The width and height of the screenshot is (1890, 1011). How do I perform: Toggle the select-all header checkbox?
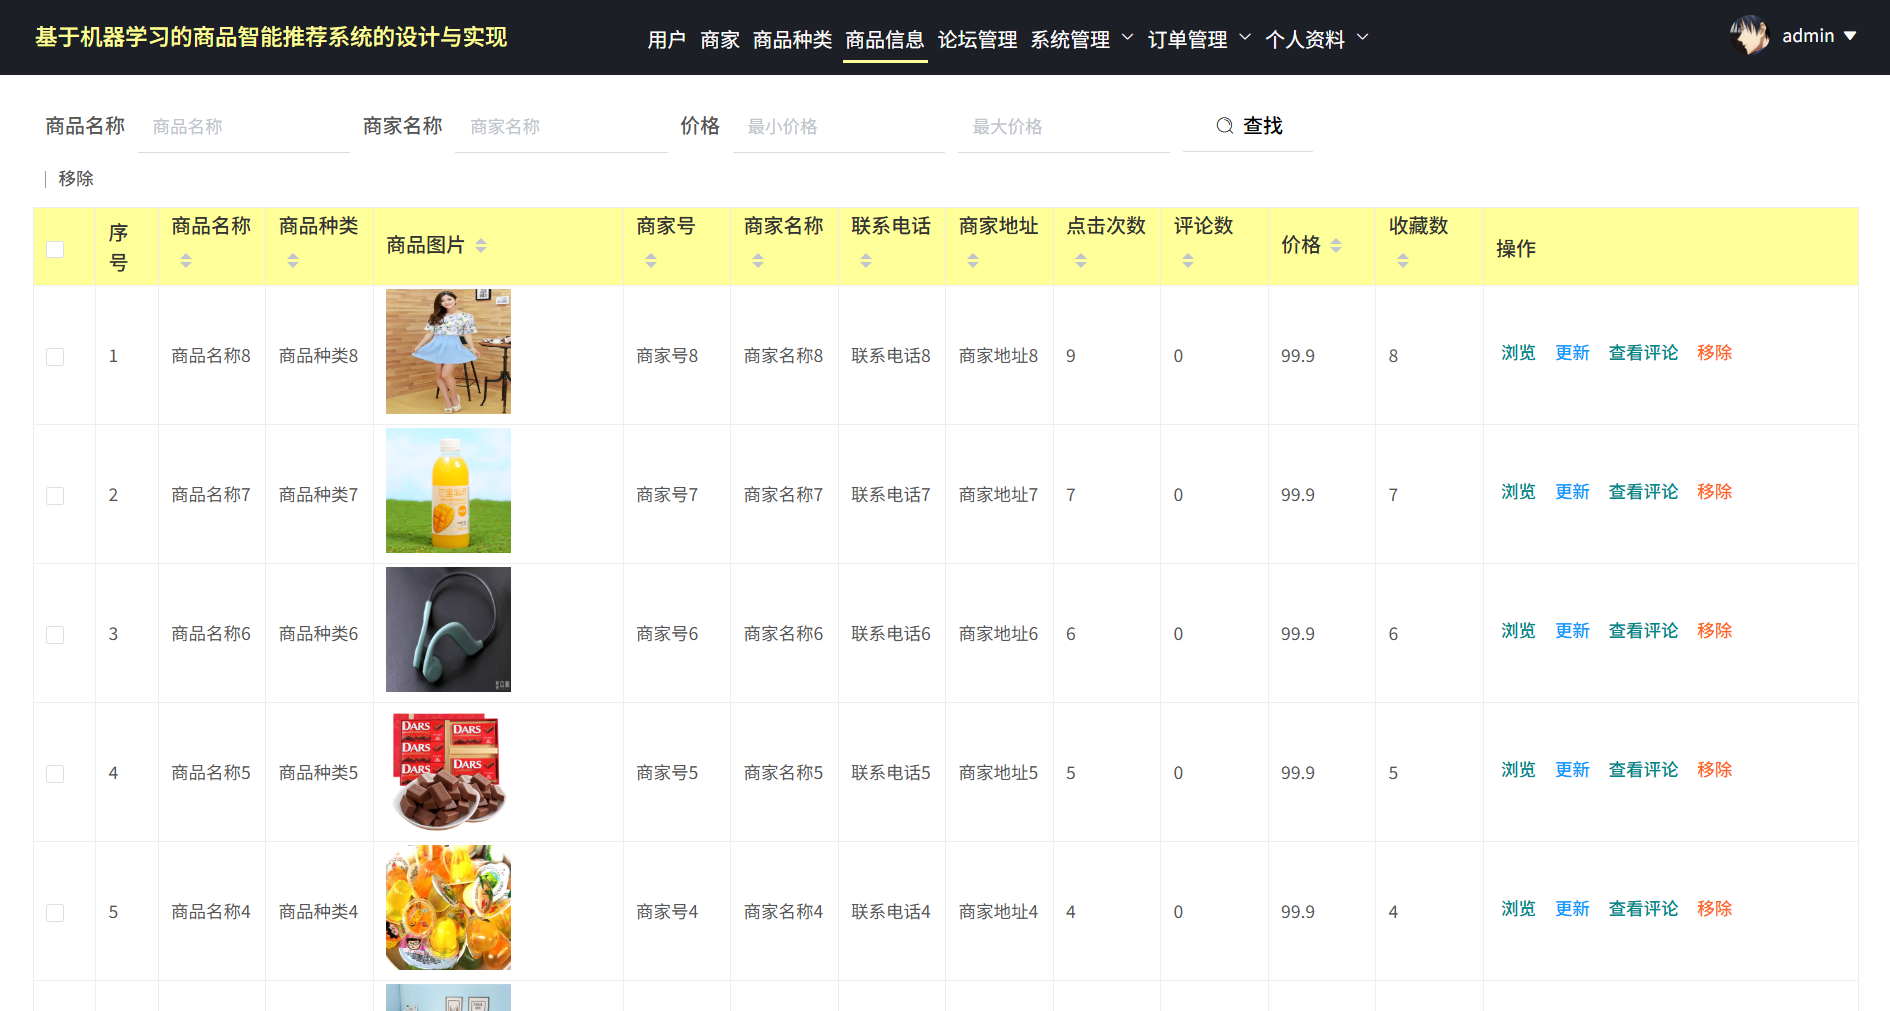[x=55, y=249]
